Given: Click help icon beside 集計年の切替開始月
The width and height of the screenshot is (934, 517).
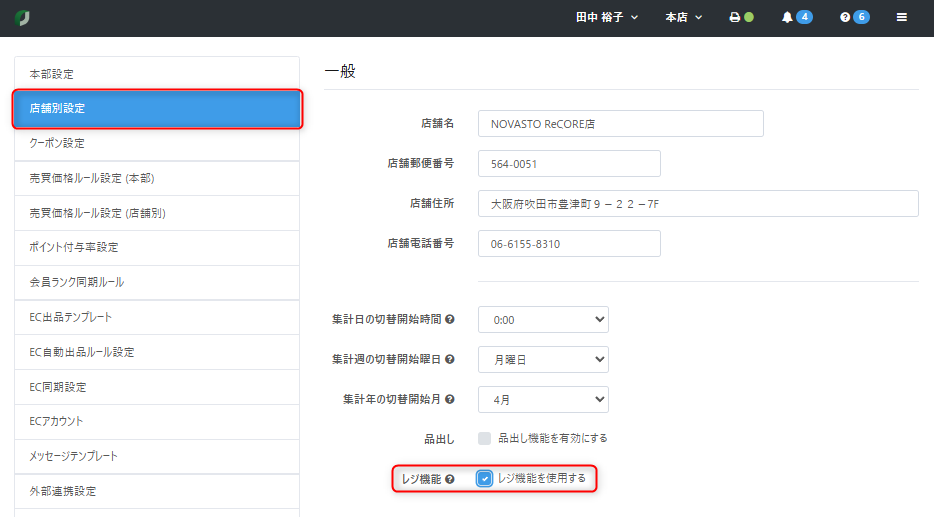Looking at the screenshot, I should point(450,399).
